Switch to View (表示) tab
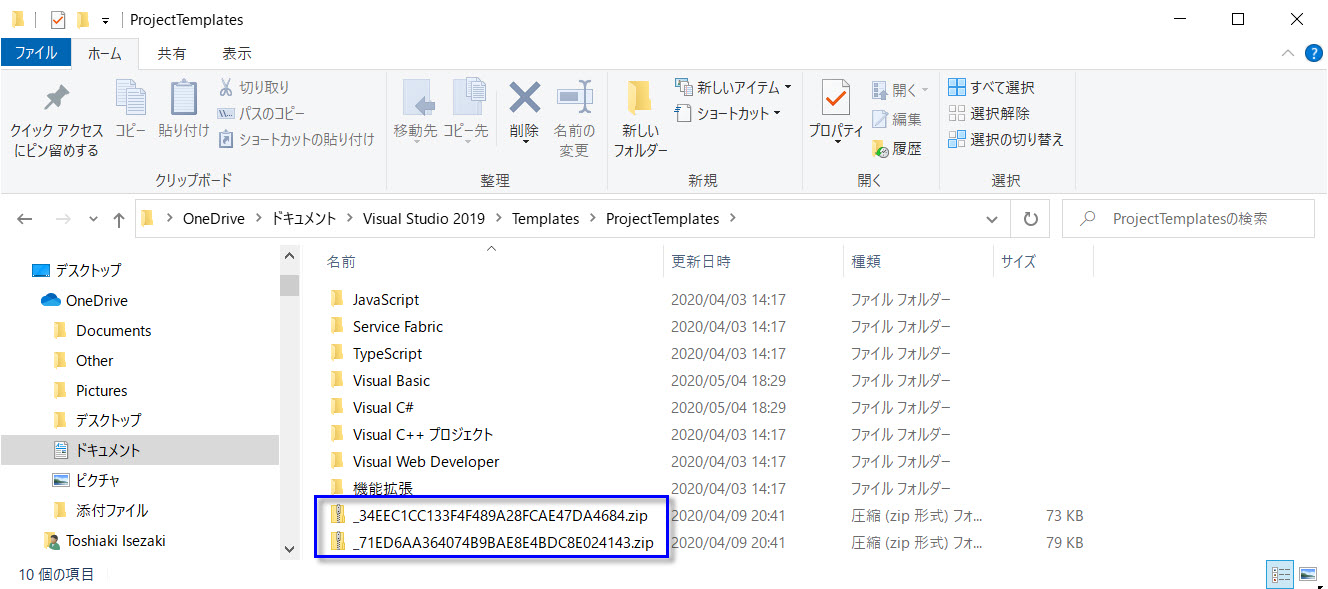The height and width of the screenshot is (589, 1328). (237, 53)
